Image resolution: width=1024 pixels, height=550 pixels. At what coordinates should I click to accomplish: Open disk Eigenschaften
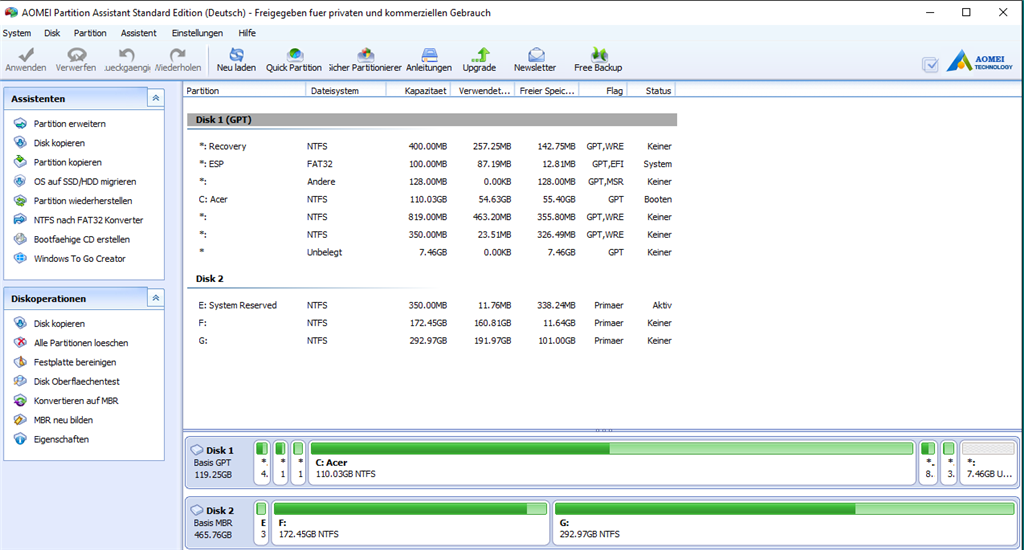click(61, 439)
